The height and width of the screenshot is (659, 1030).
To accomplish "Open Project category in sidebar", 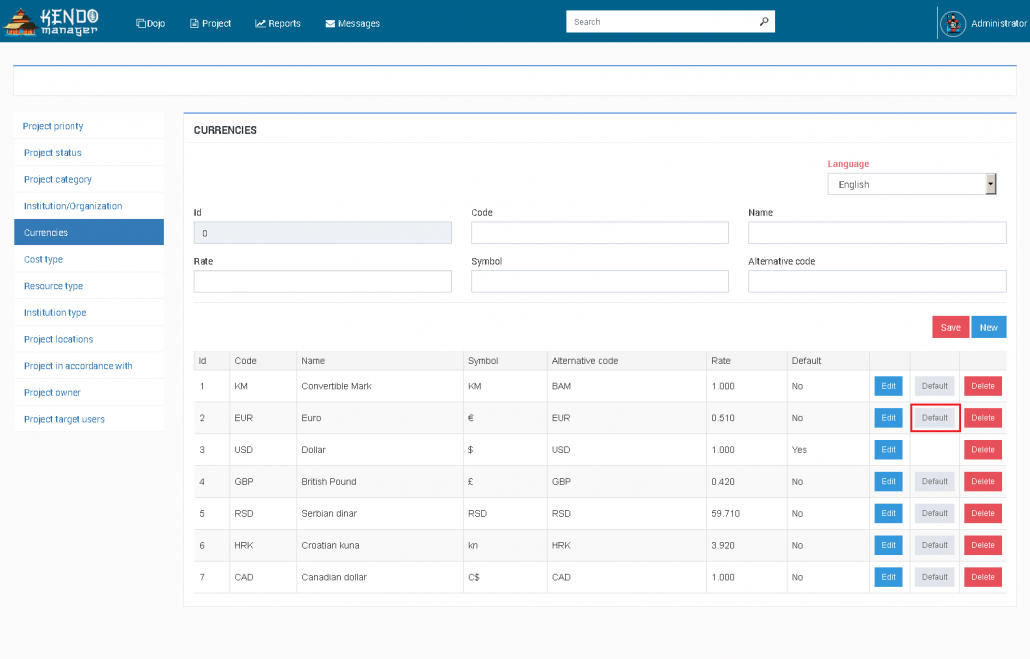I will pos(89,179).
